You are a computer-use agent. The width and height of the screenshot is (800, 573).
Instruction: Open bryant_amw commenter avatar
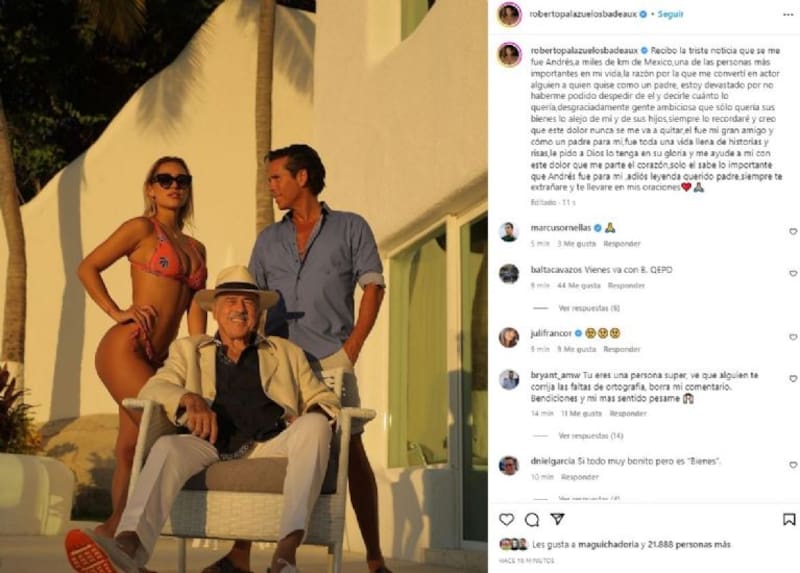(509, 379)
